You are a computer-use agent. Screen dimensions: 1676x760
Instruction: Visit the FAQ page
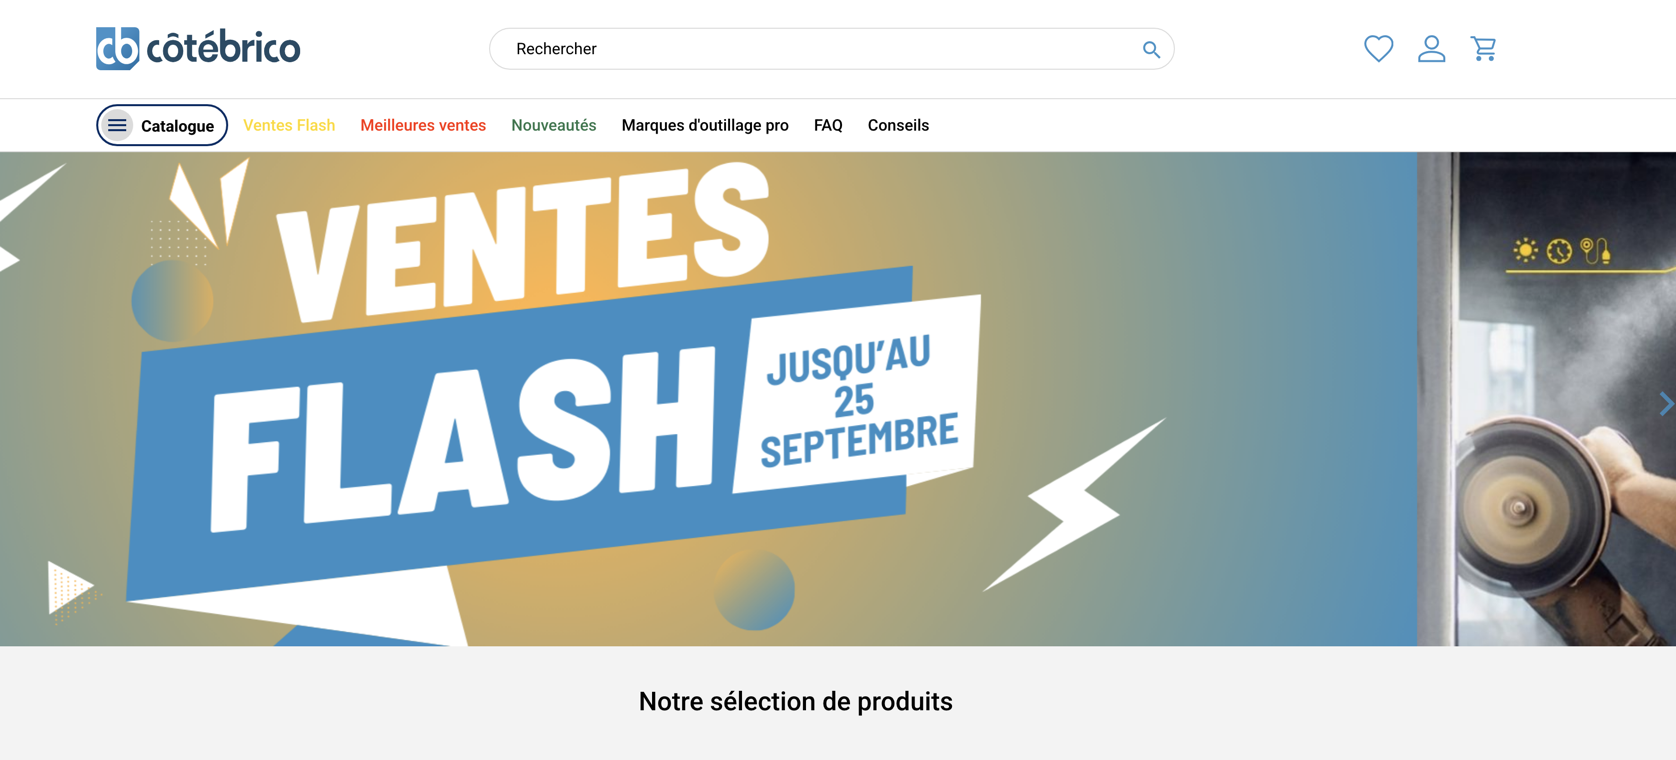[828, 125]
